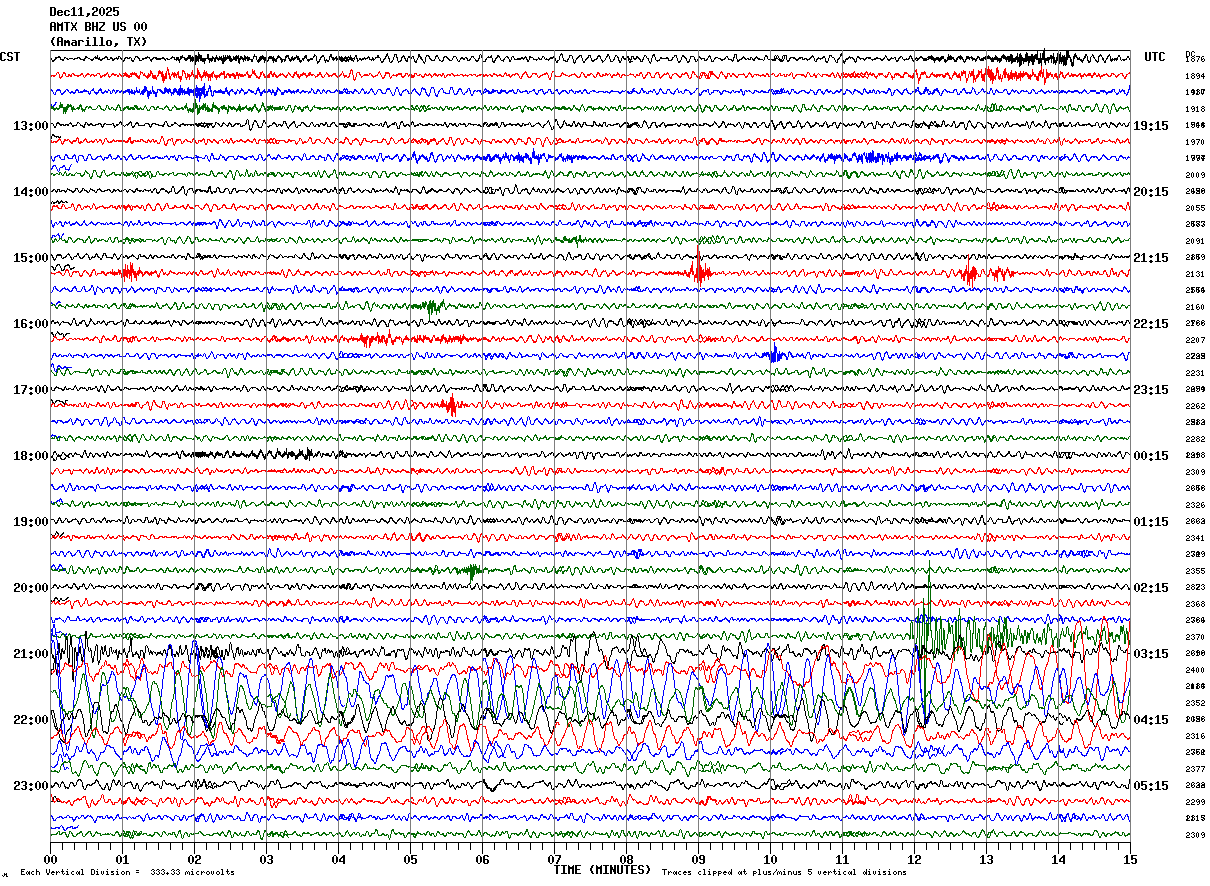This screenshot has height=886, width=1210.
Task: Click the 09 minute tick label
Action: (x=698, y=859)
